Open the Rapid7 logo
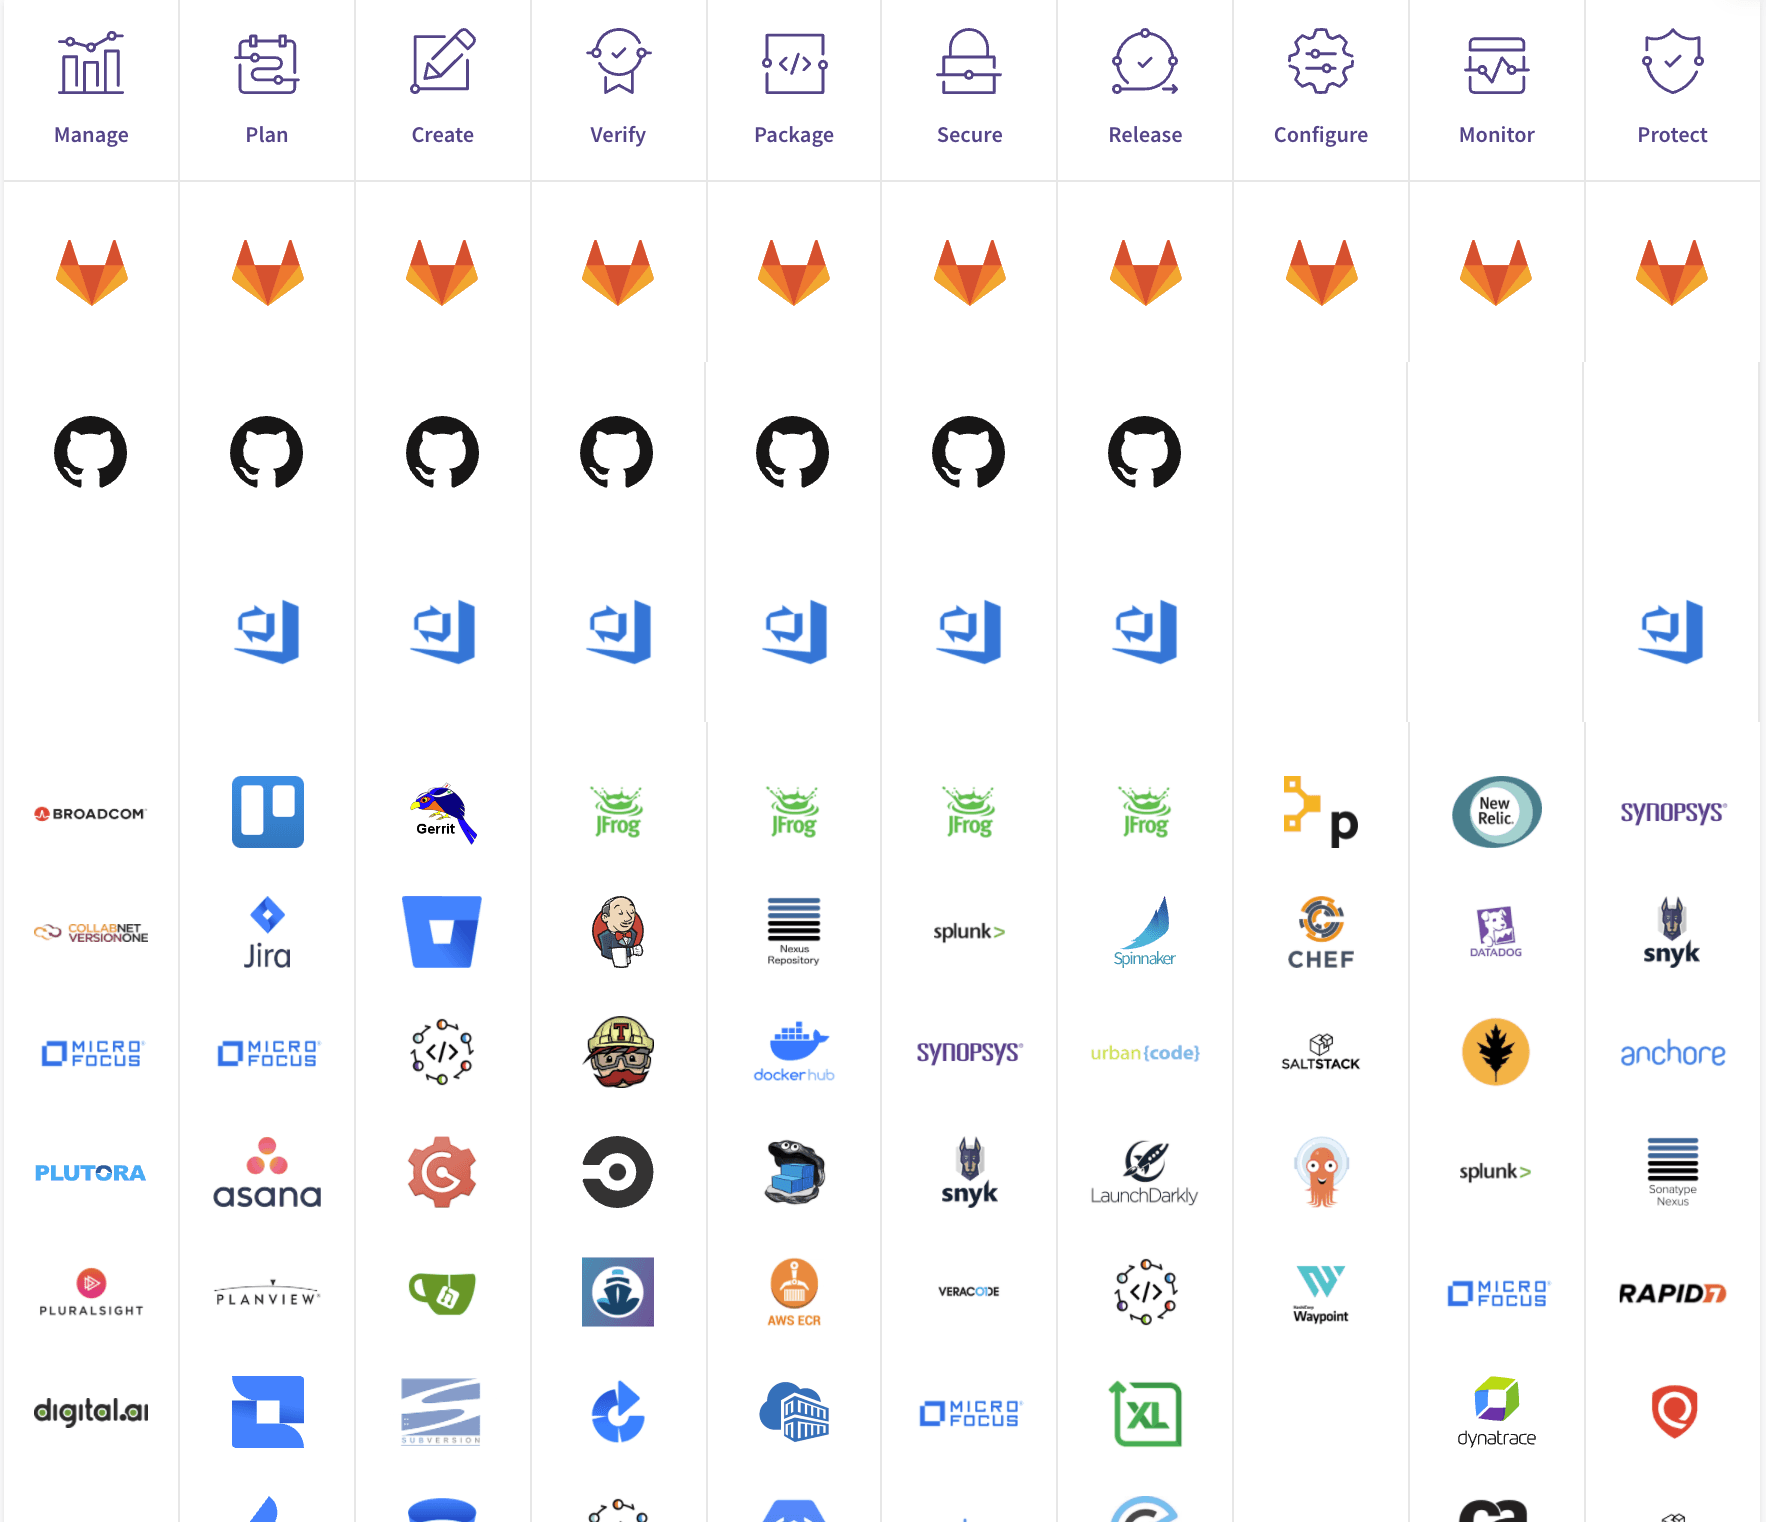The width and height of the screenshot is (1766, 1522). [x=1673, y=1293]
